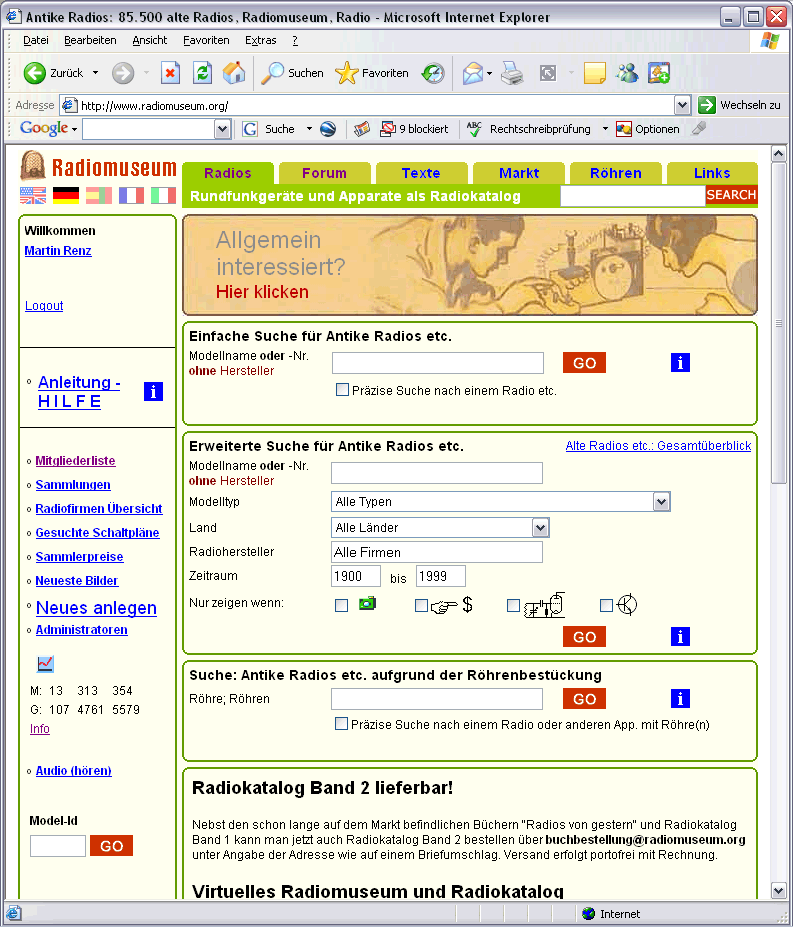
Task: Click the vertical scrollbar down arrow
Action: [779, 890]
